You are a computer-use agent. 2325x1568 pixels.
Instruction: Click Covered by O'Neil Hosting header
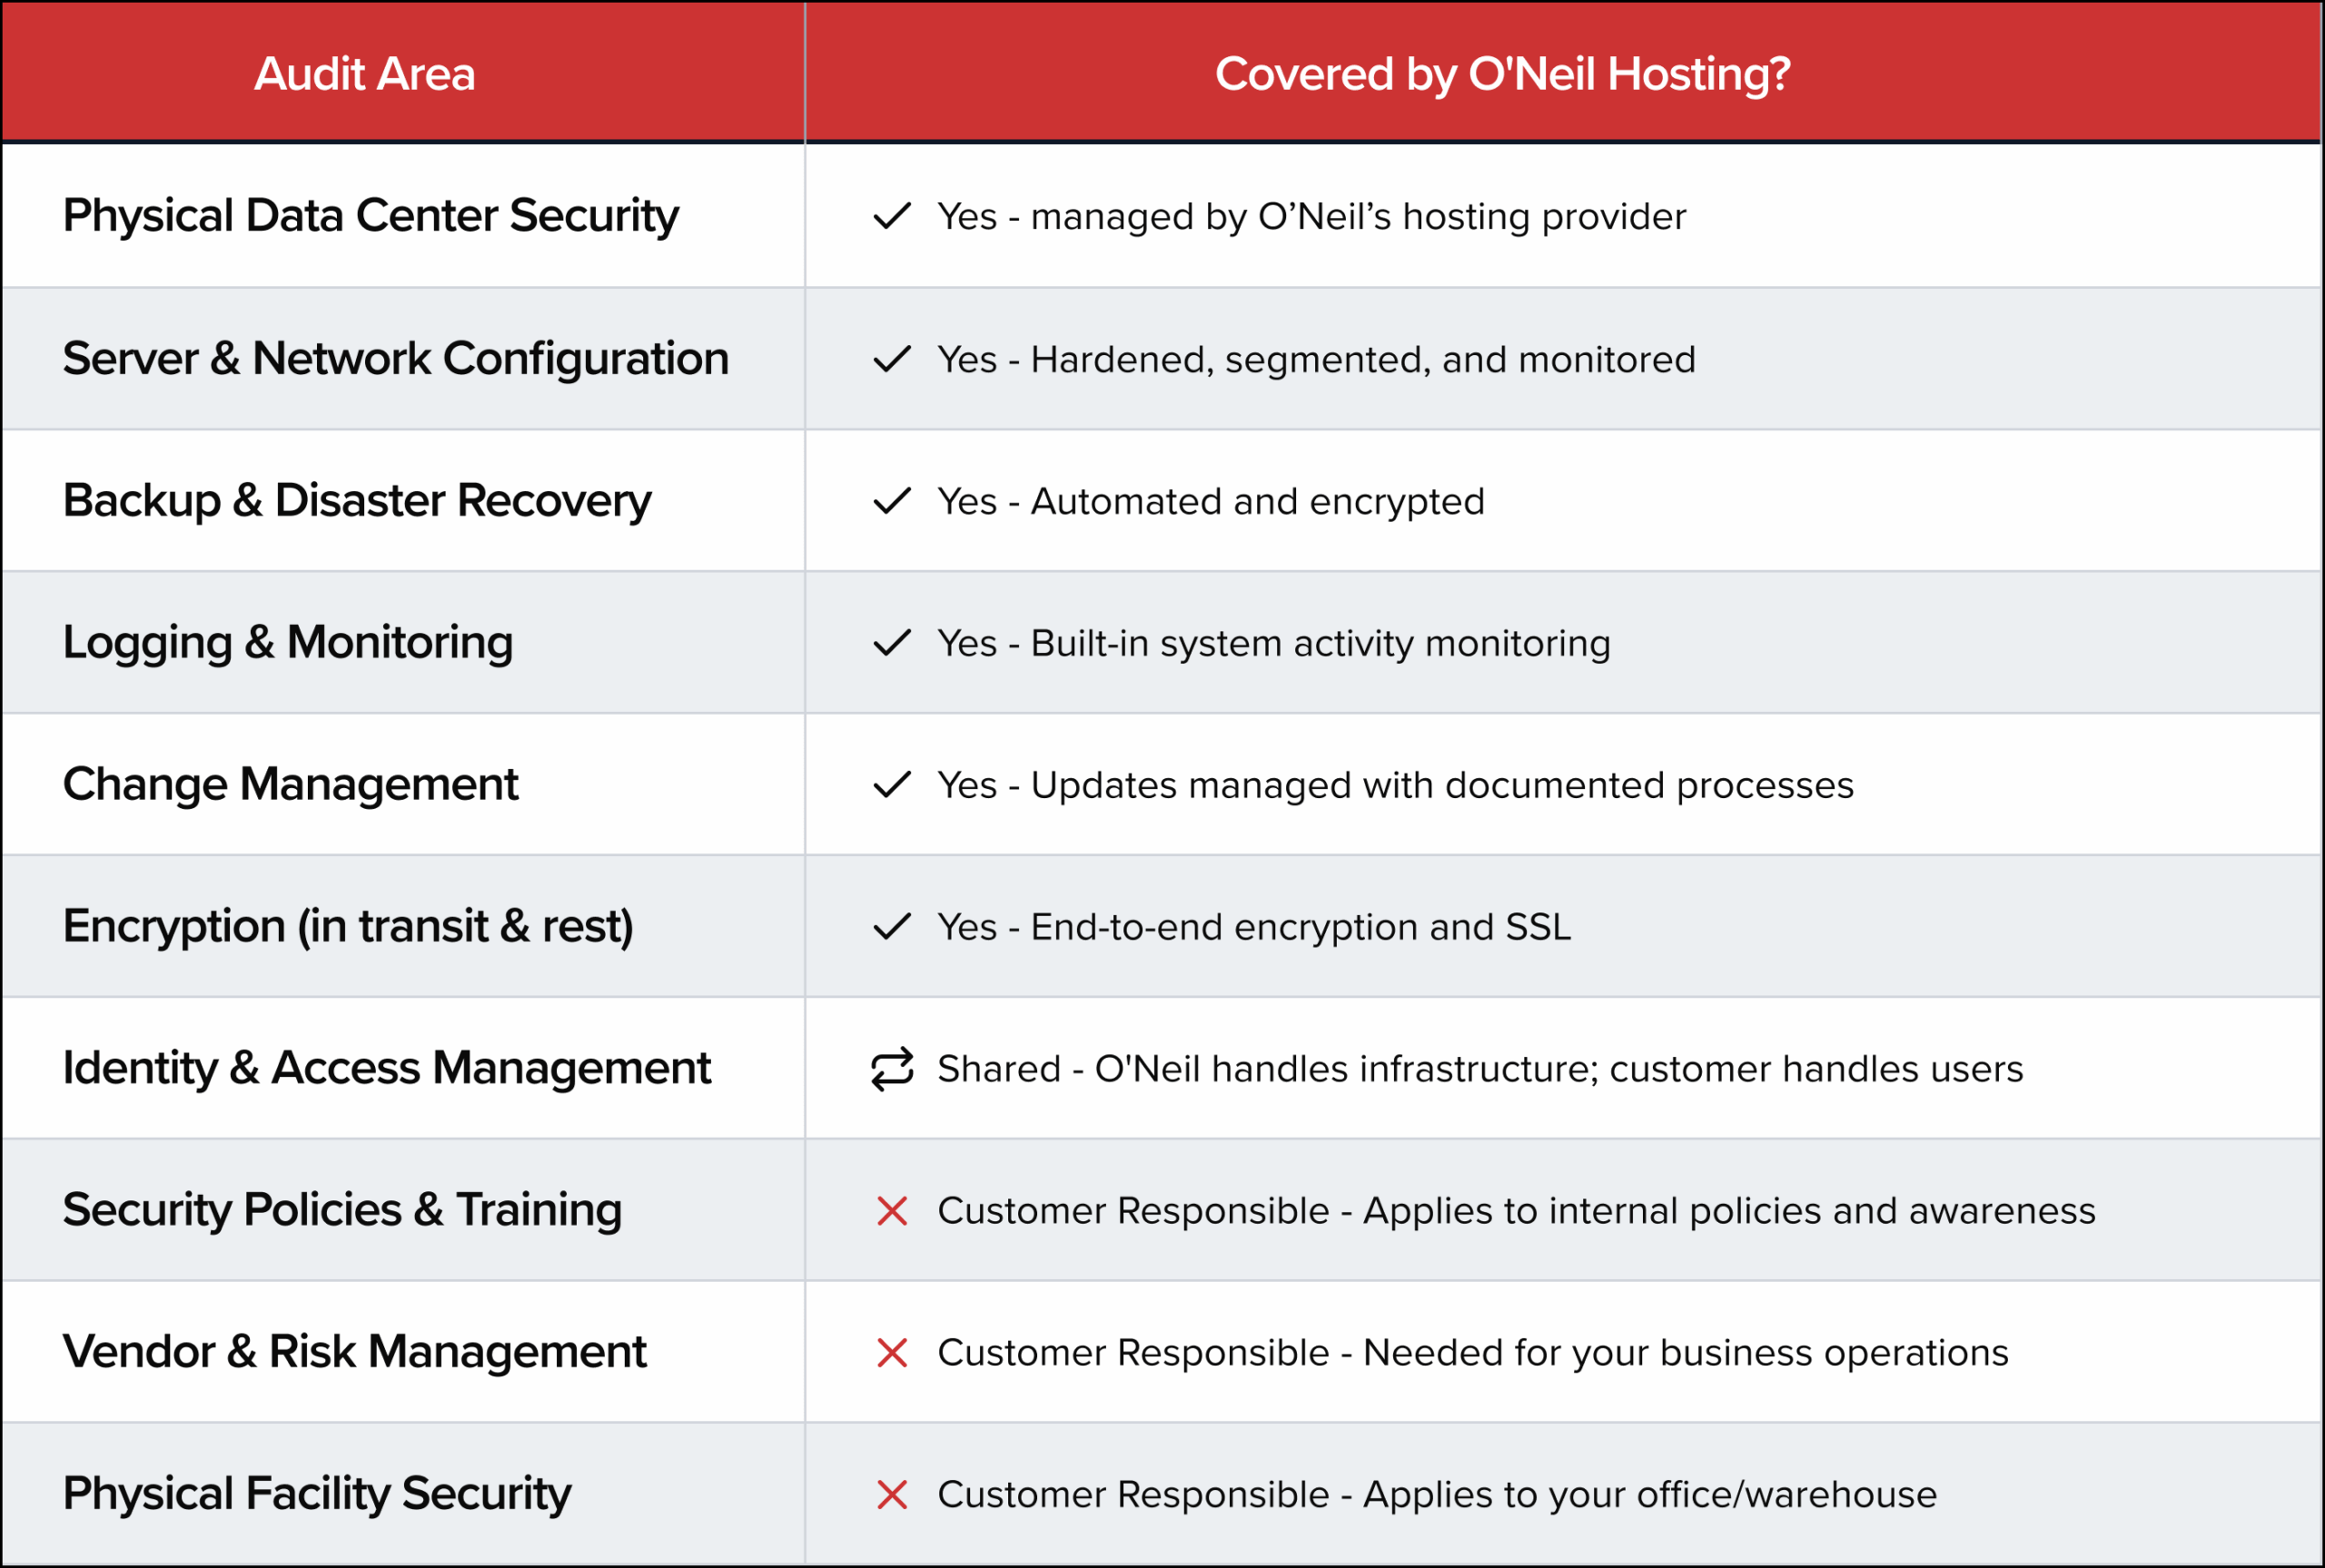tap(1502, 74)
